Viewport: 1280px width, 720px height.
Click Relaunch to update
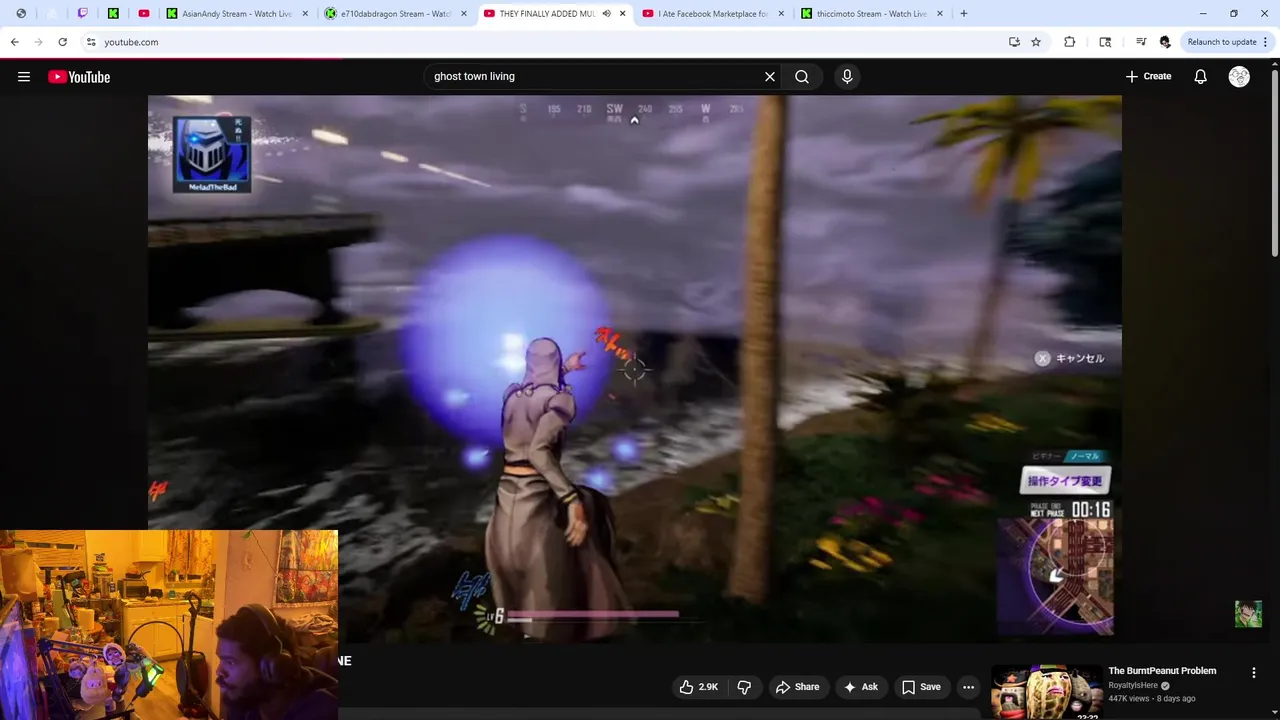(x=1222, y=42)
